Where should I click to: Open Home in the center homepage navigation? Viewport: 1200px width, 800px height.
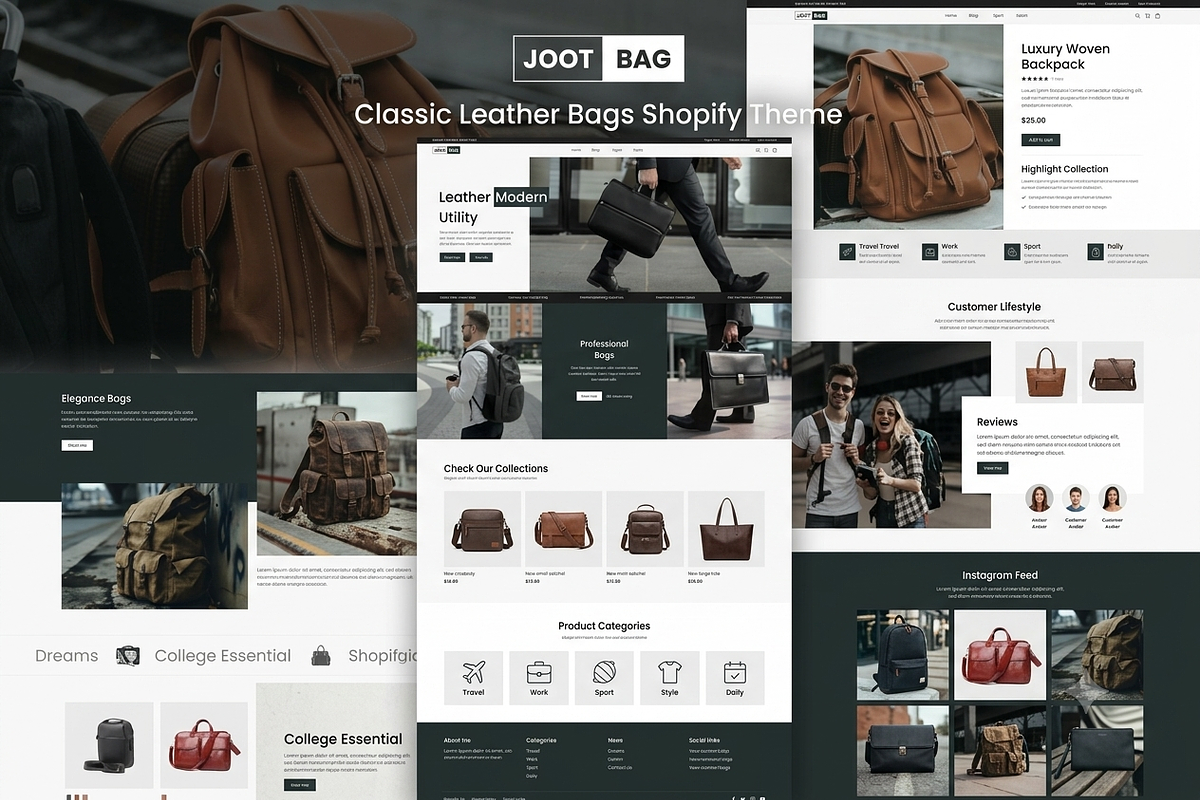[576, 150]
